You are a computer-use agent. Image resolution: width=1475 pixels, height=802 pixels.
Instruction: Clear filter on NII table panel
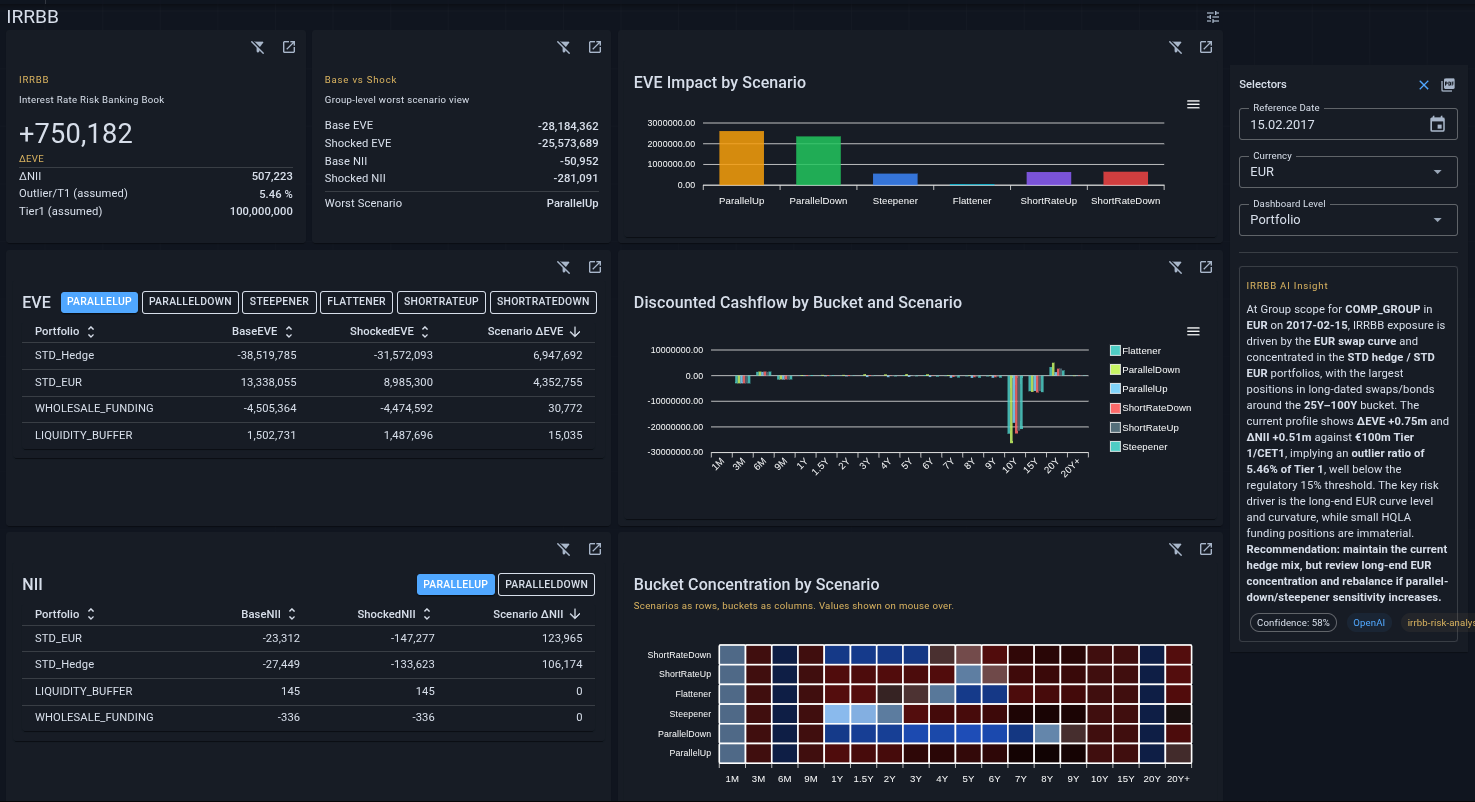(x=563, y=549)
